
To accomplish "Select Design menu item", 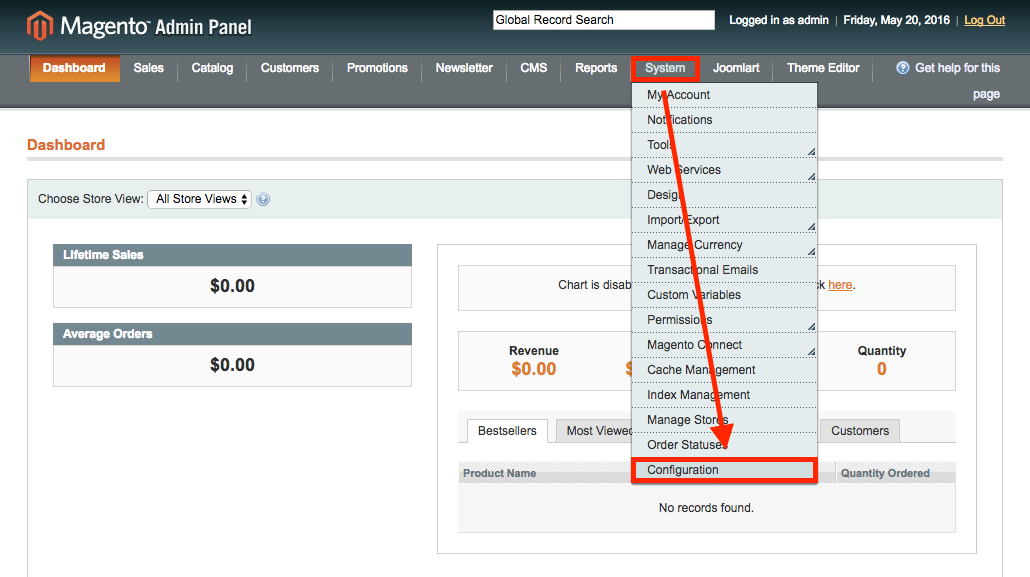I will (724, 195).
